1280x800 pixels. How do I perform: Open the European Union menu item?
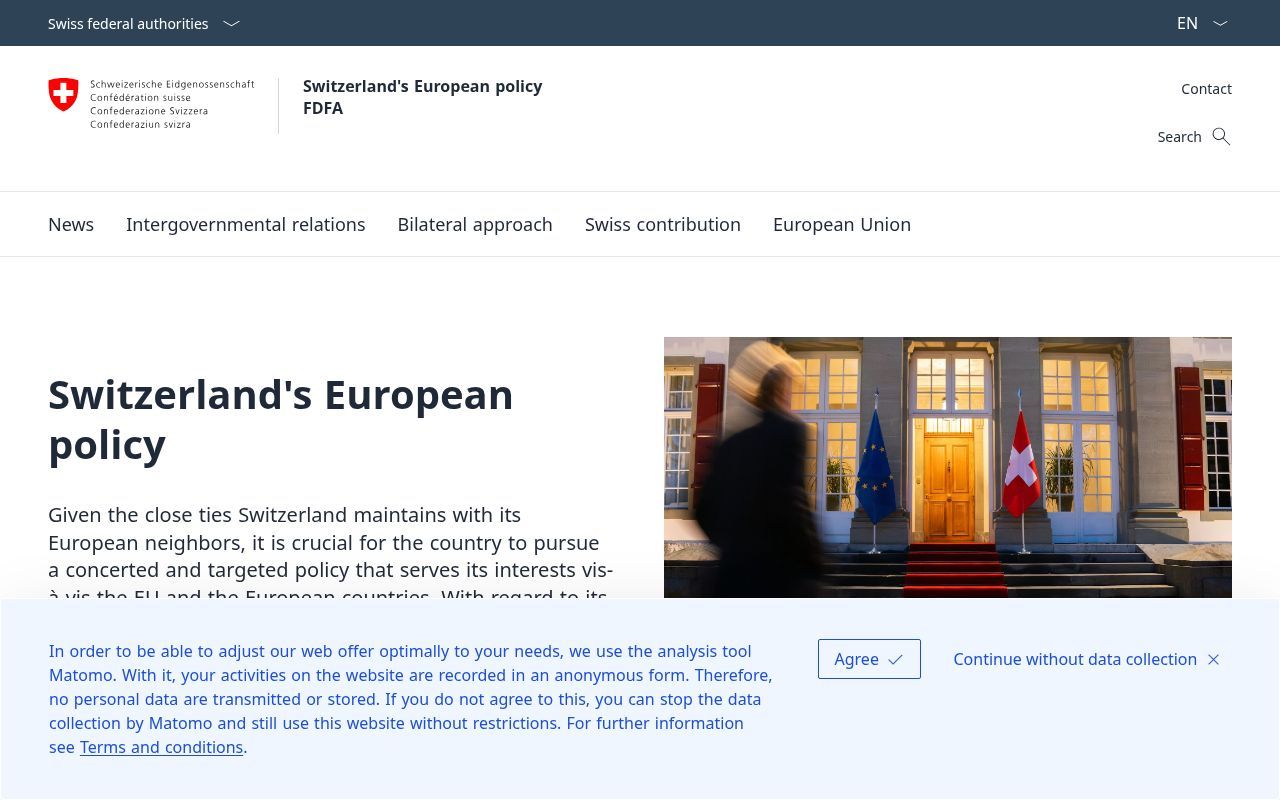(842, 224)
